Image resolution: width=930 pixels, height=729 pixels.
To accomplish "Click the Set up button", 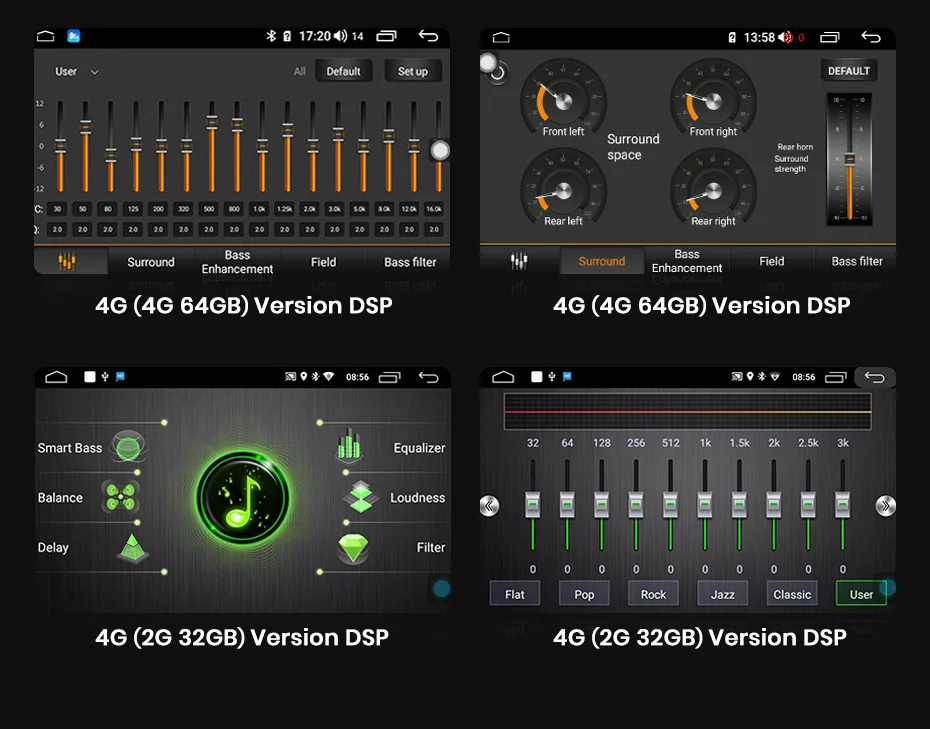I will [412, 71].
